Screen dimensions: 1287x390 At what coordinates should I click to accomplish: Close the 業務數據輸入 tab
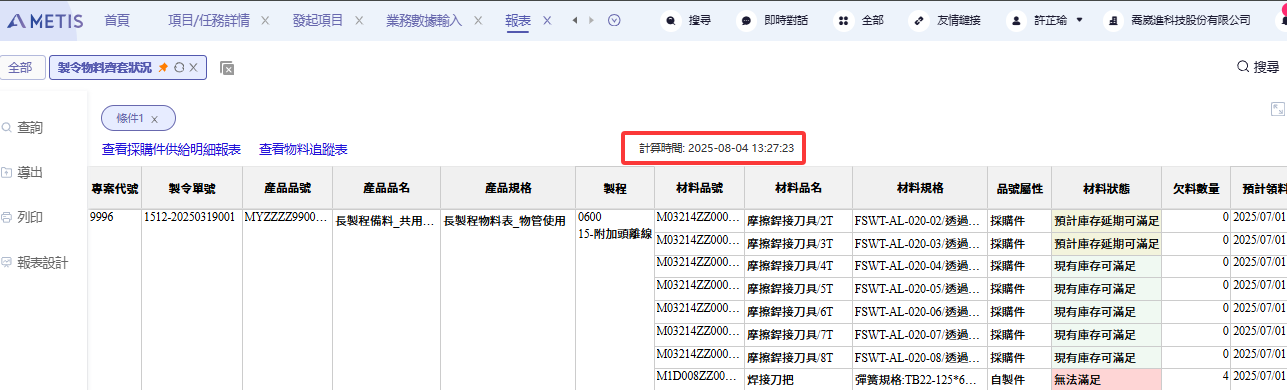pyautogui.click(x=478, y=20)
